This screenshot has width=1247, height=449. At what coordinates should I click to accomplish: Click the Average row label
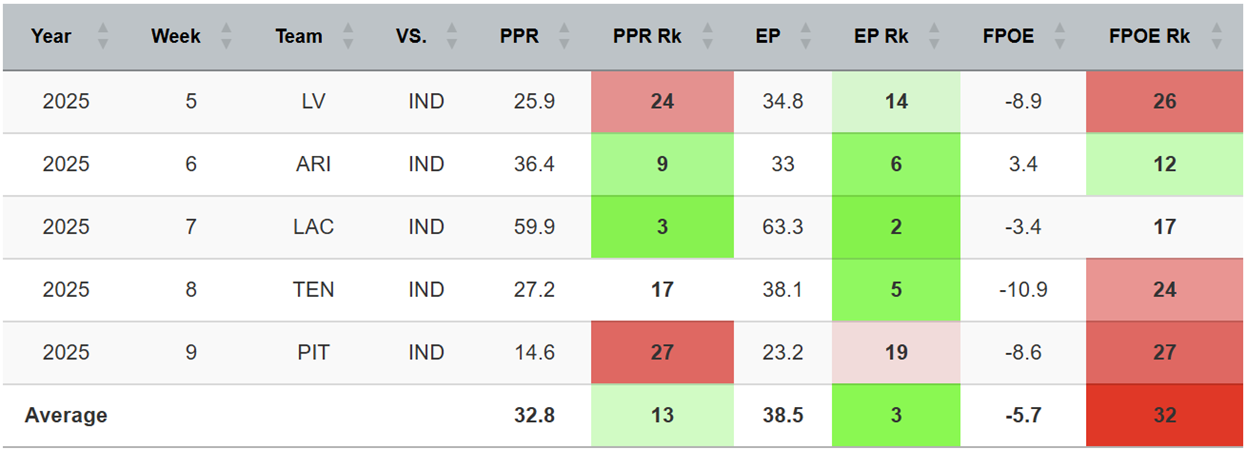pyautogui.click(x=66, y=415)
